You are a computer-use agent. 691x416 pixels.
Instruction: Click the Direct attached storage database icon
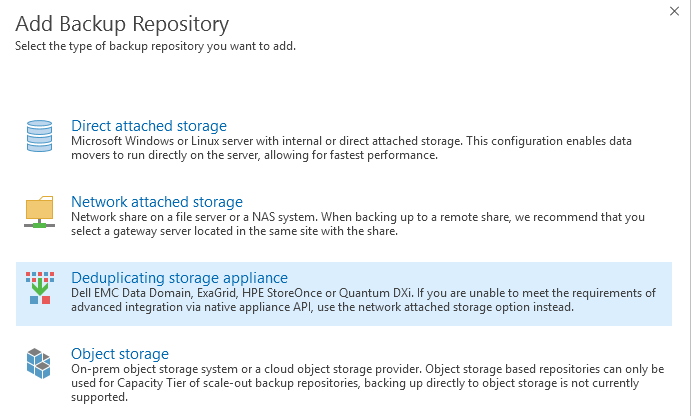coord(40,136)
